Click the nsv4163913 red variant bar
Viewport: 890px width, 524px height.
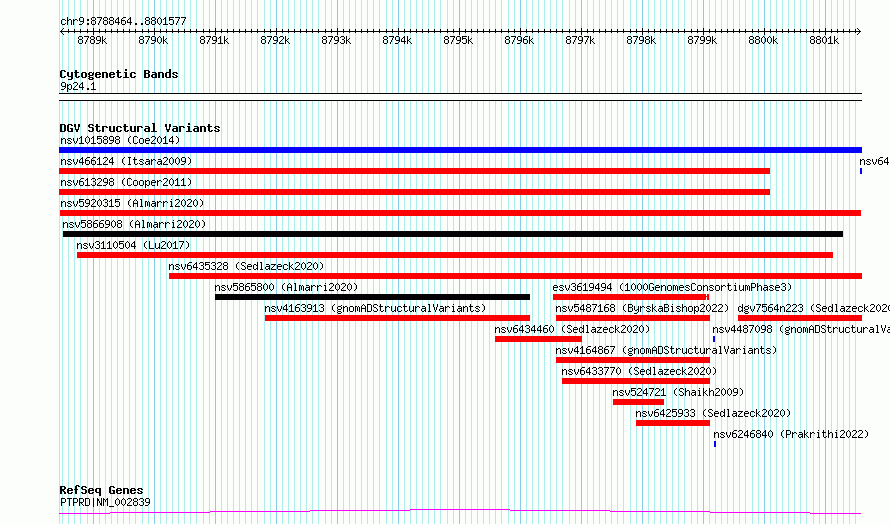click(x=397, y=318)
